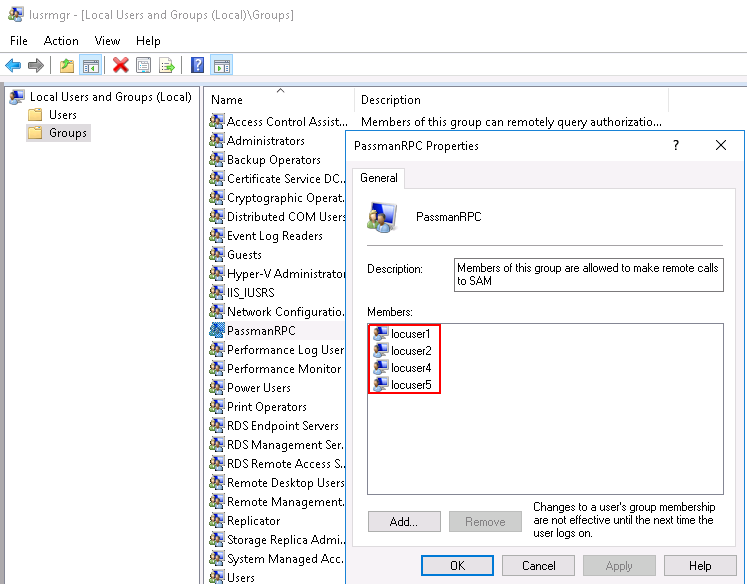This screenshot has width=747, height=584.
Task: Open Properties via the toolbar icon
Action: [144, 65]
